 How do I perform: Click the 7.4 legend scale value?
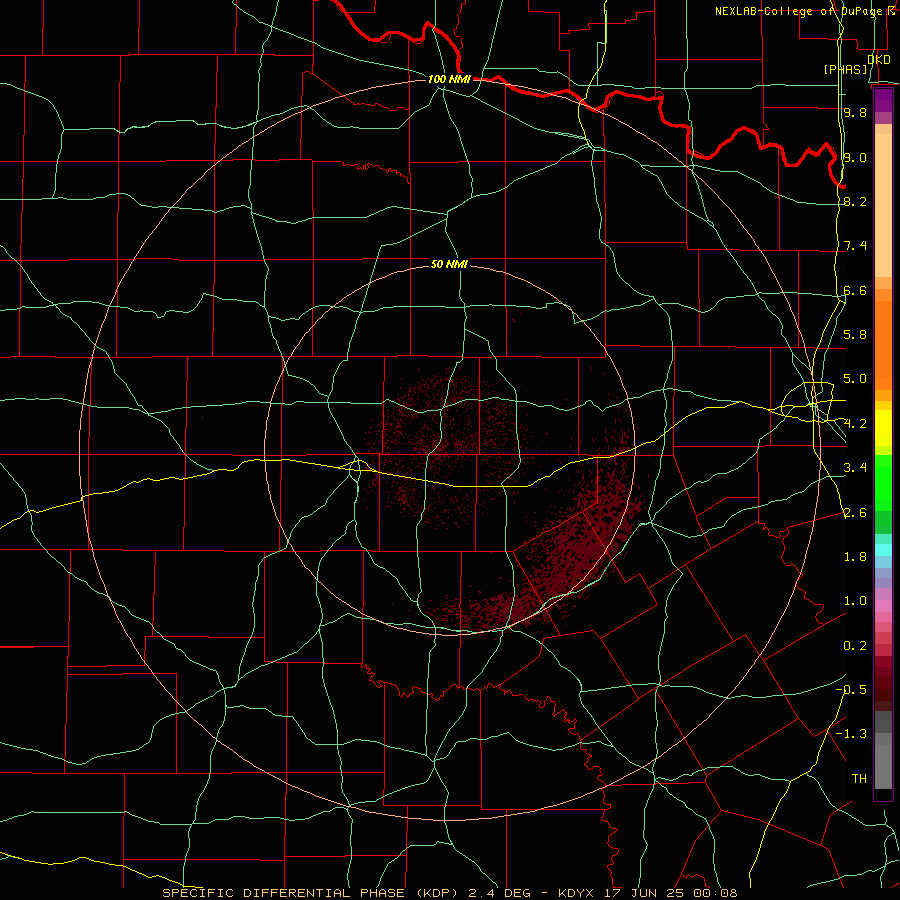pos(855,246)
